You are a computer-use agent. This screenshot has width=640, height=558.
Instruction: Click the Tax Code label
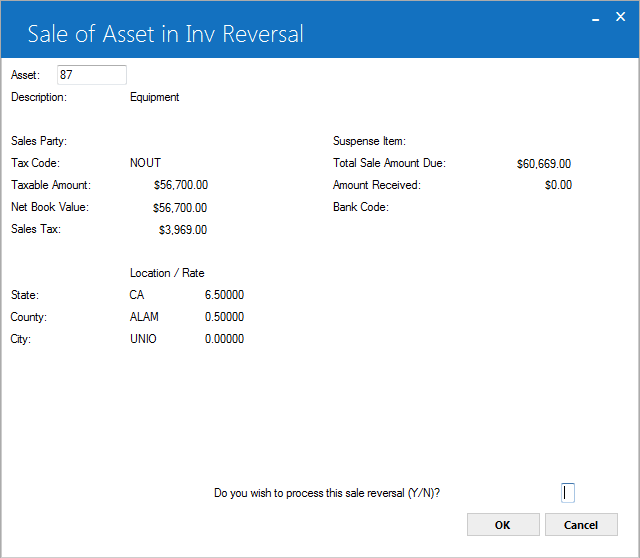pos(35,163)
